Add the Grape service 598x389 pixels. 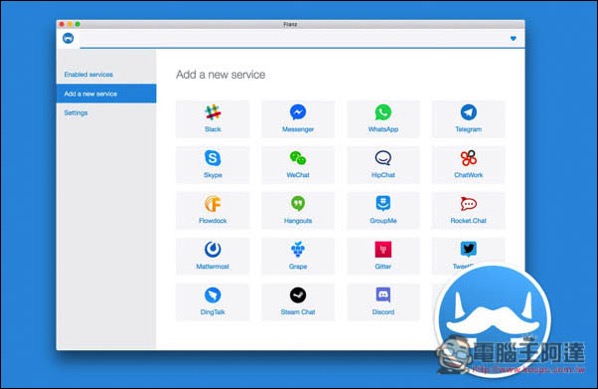(298, 256)
